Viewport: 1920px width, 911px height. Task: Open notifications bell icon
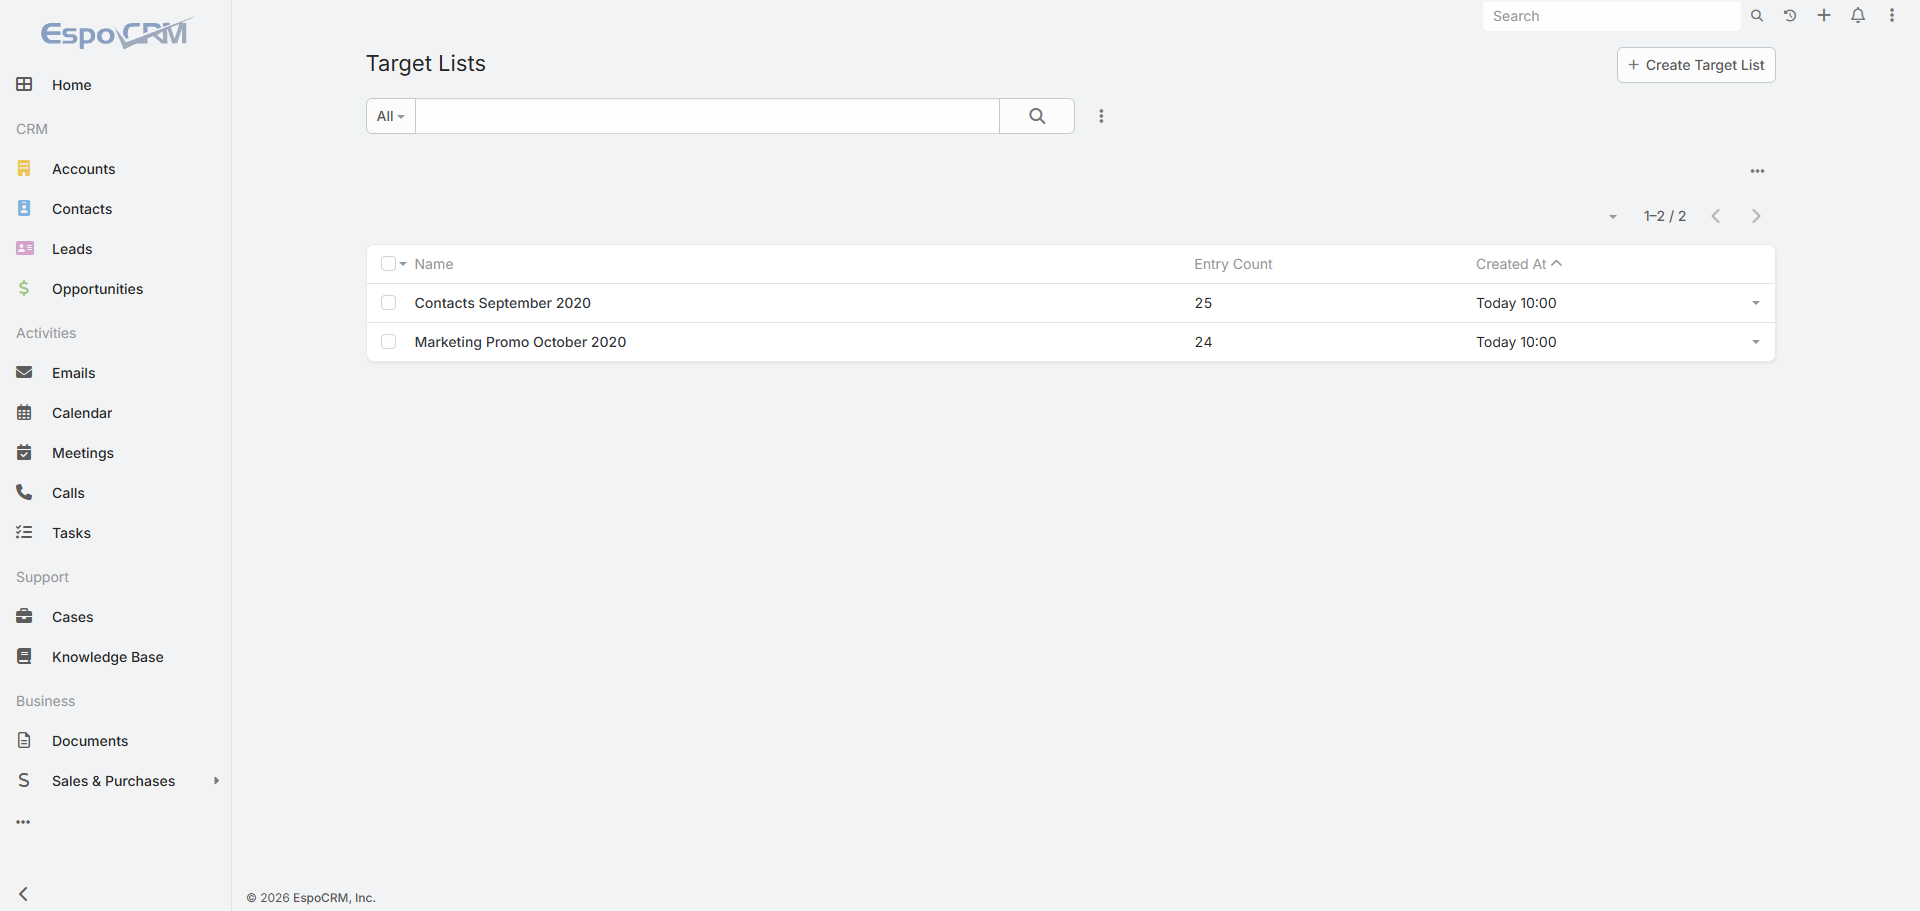[1858, 16]
